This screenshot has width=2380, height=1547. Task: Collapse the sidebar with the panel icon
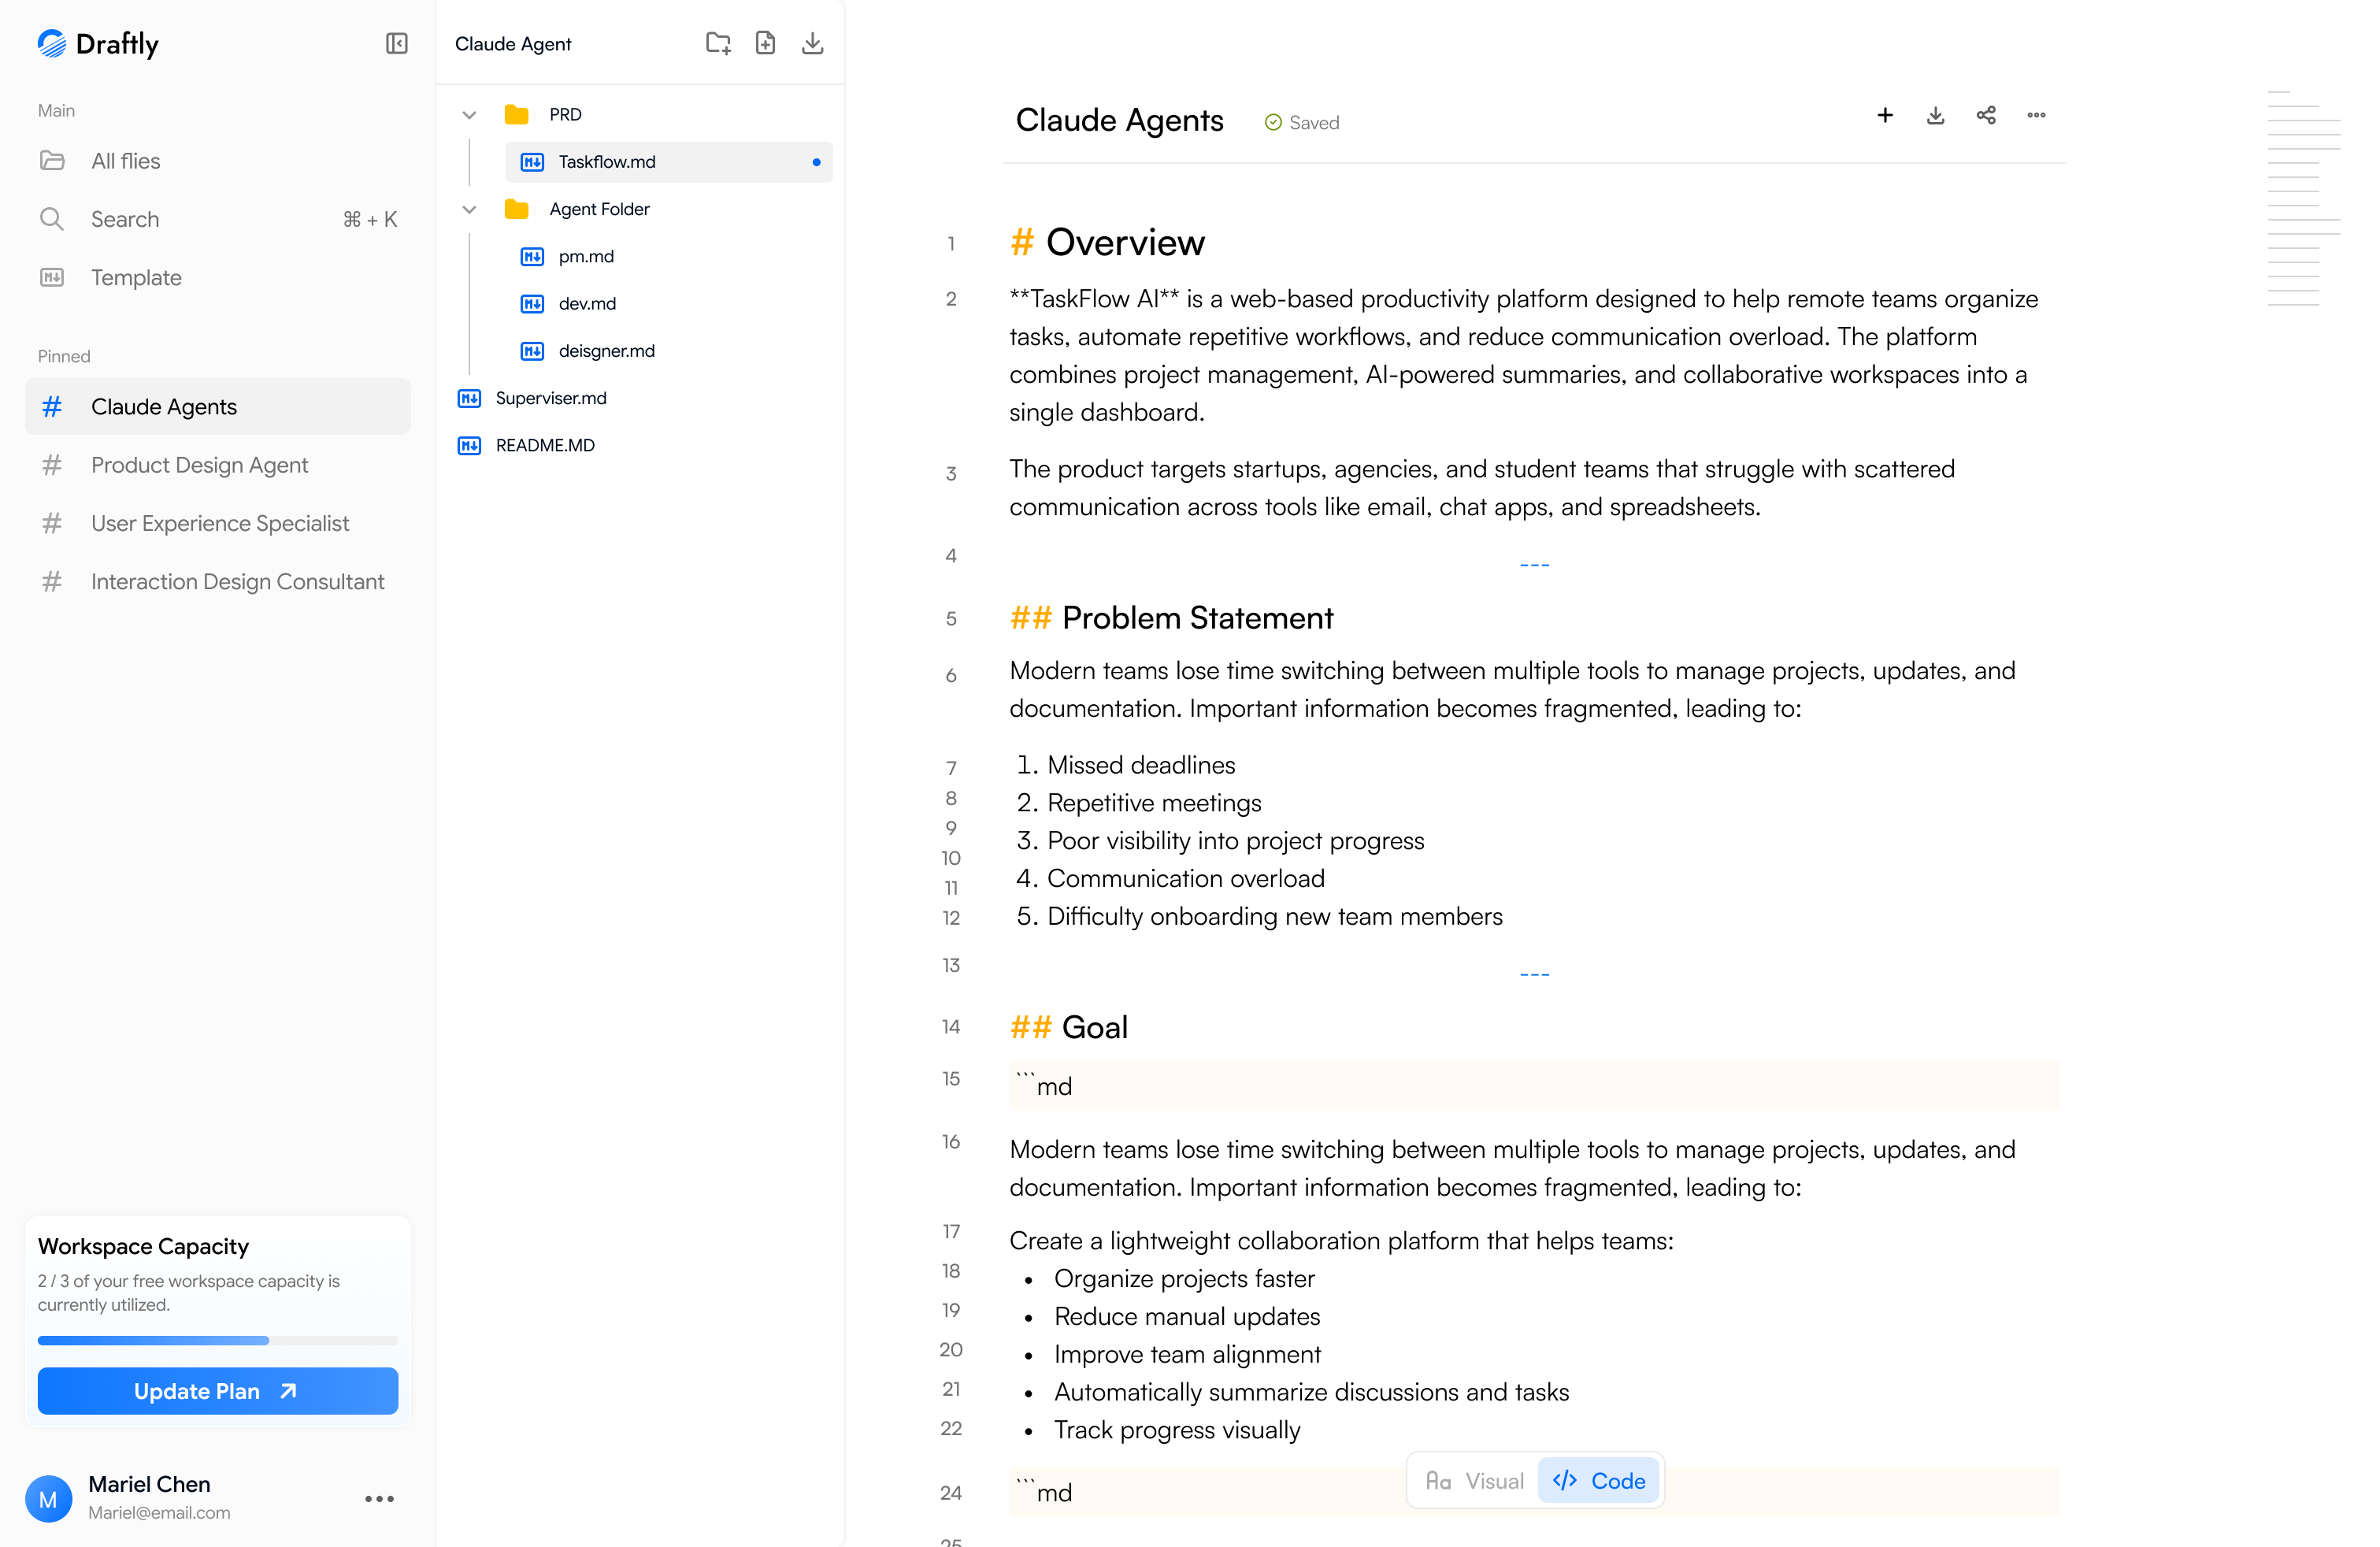(x=397, y=43)
